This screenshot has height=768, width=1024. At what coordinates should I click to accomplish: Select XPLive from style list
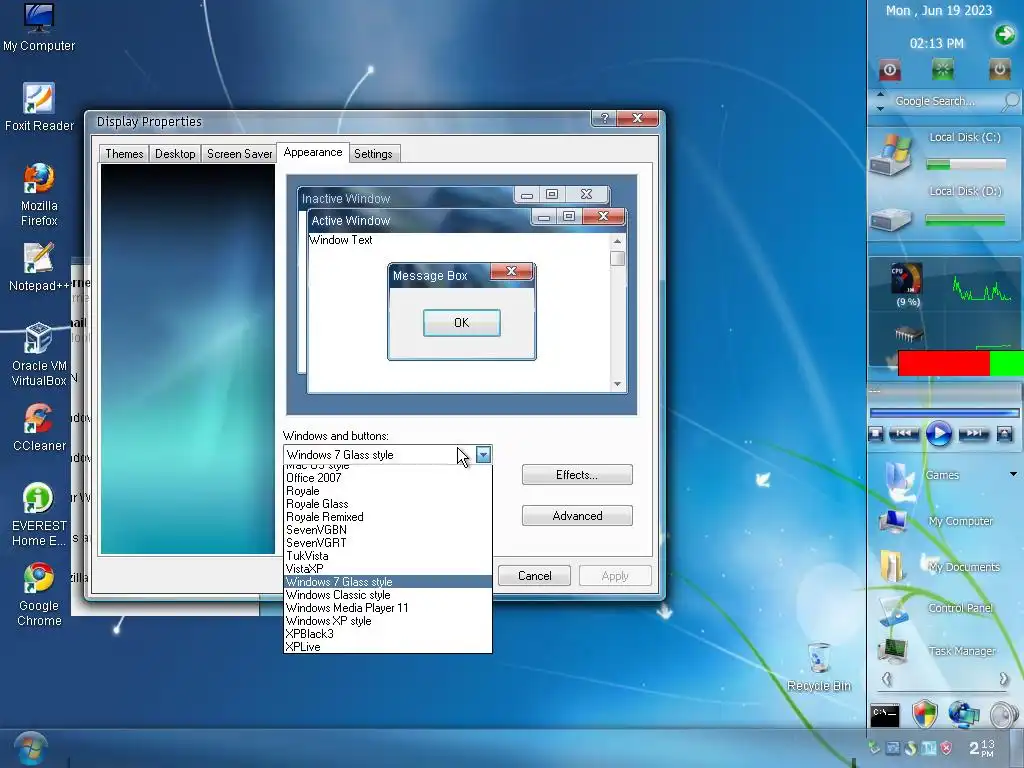(x=388, y=647)
